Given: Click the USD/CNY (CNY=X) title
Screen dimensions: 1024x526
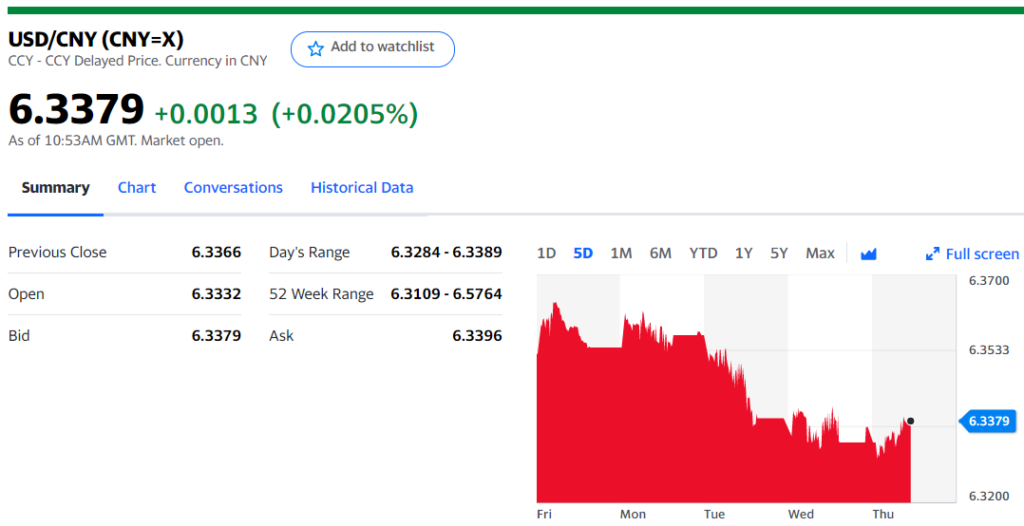Looking at the screenshot, I should [96, 40].
